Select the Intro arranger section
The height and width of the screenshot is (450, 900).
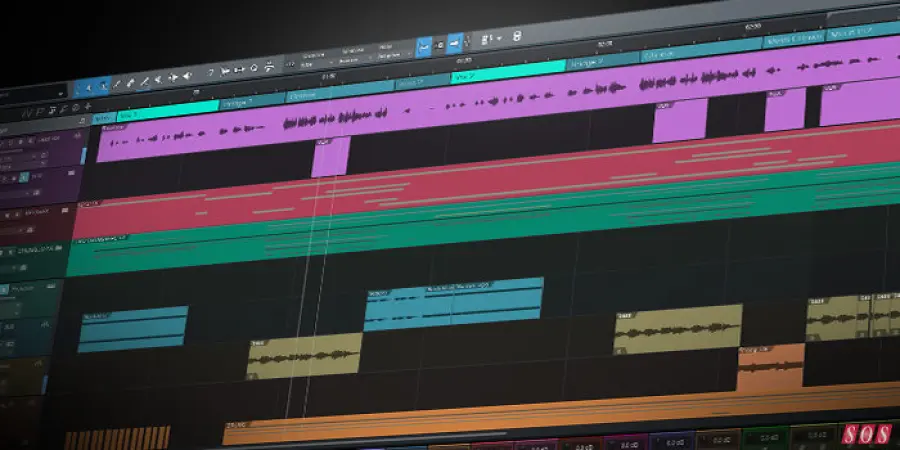tap(103, 118)
